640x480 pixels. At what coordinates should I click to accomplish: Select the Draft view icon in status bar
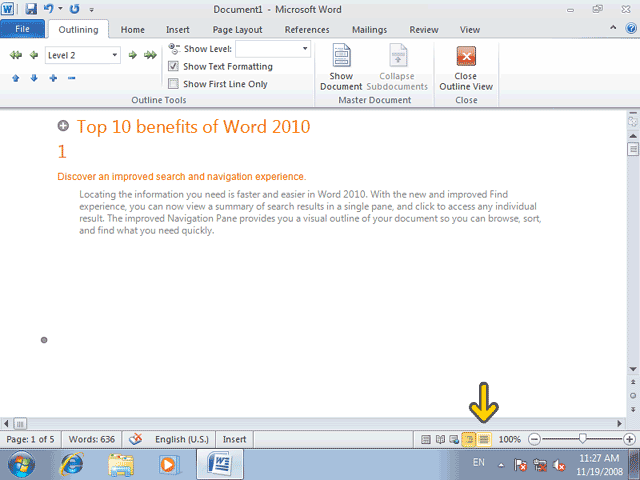pos(484,440)
